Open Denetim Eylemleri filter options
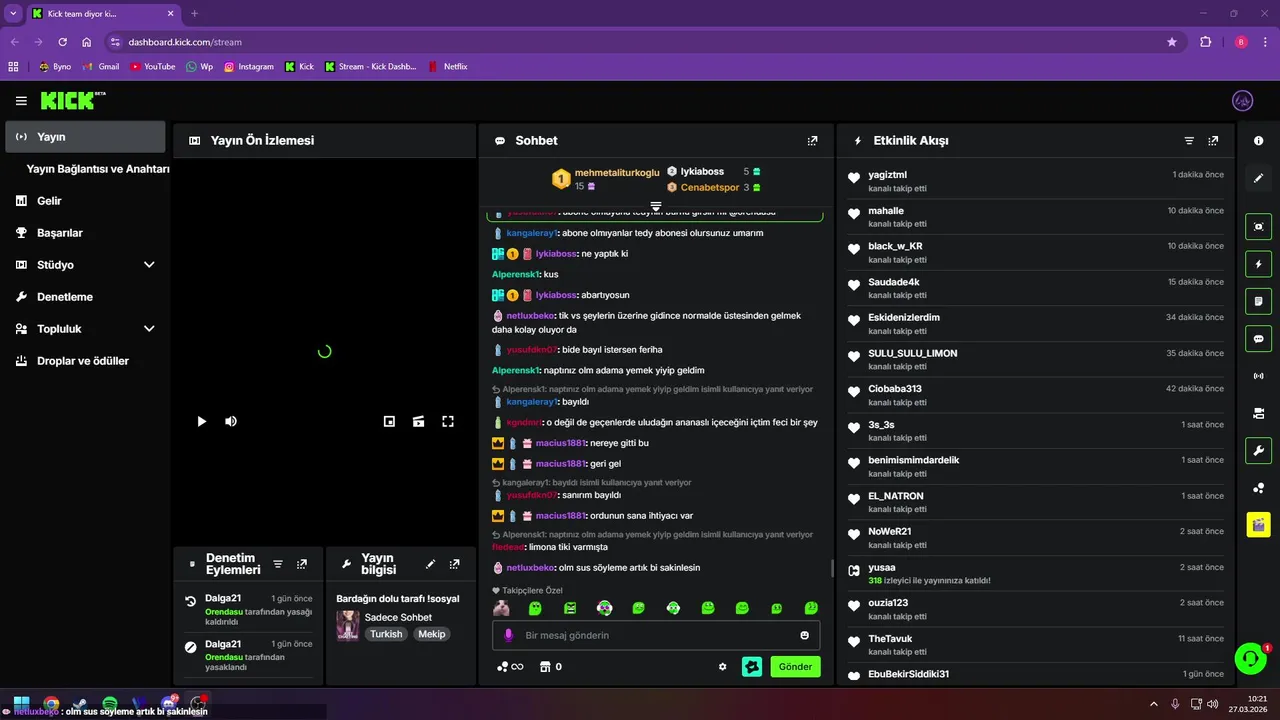Viewport: 1280px width, 720px height. coord(278,564)
